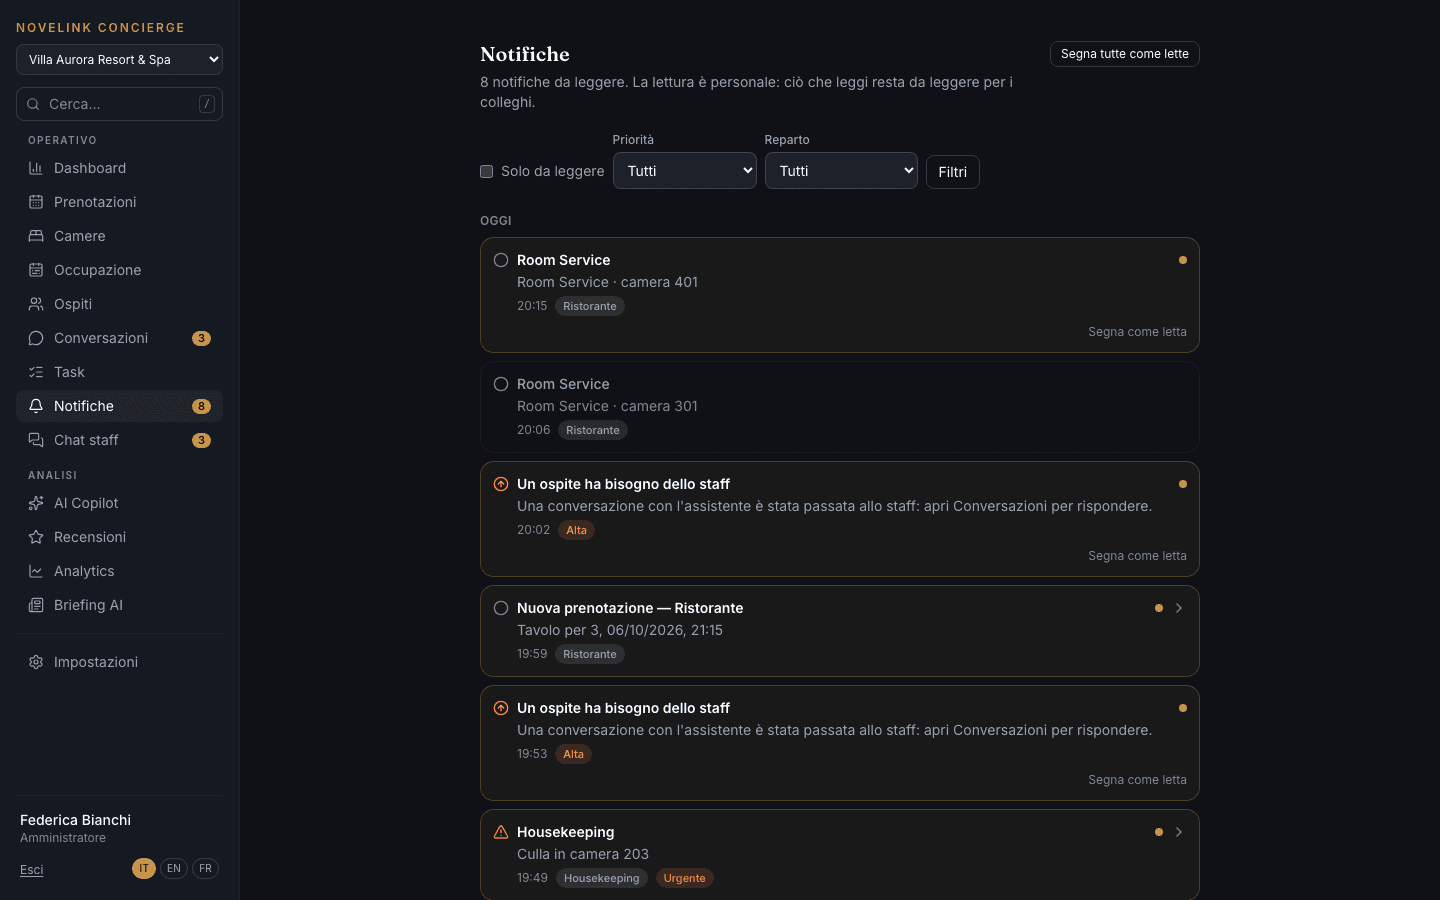Viewport: 1440px width, 900px height.
Task: Click the Occupazione calendar icon
Action: pyautogui.click(x=36, y=270)
